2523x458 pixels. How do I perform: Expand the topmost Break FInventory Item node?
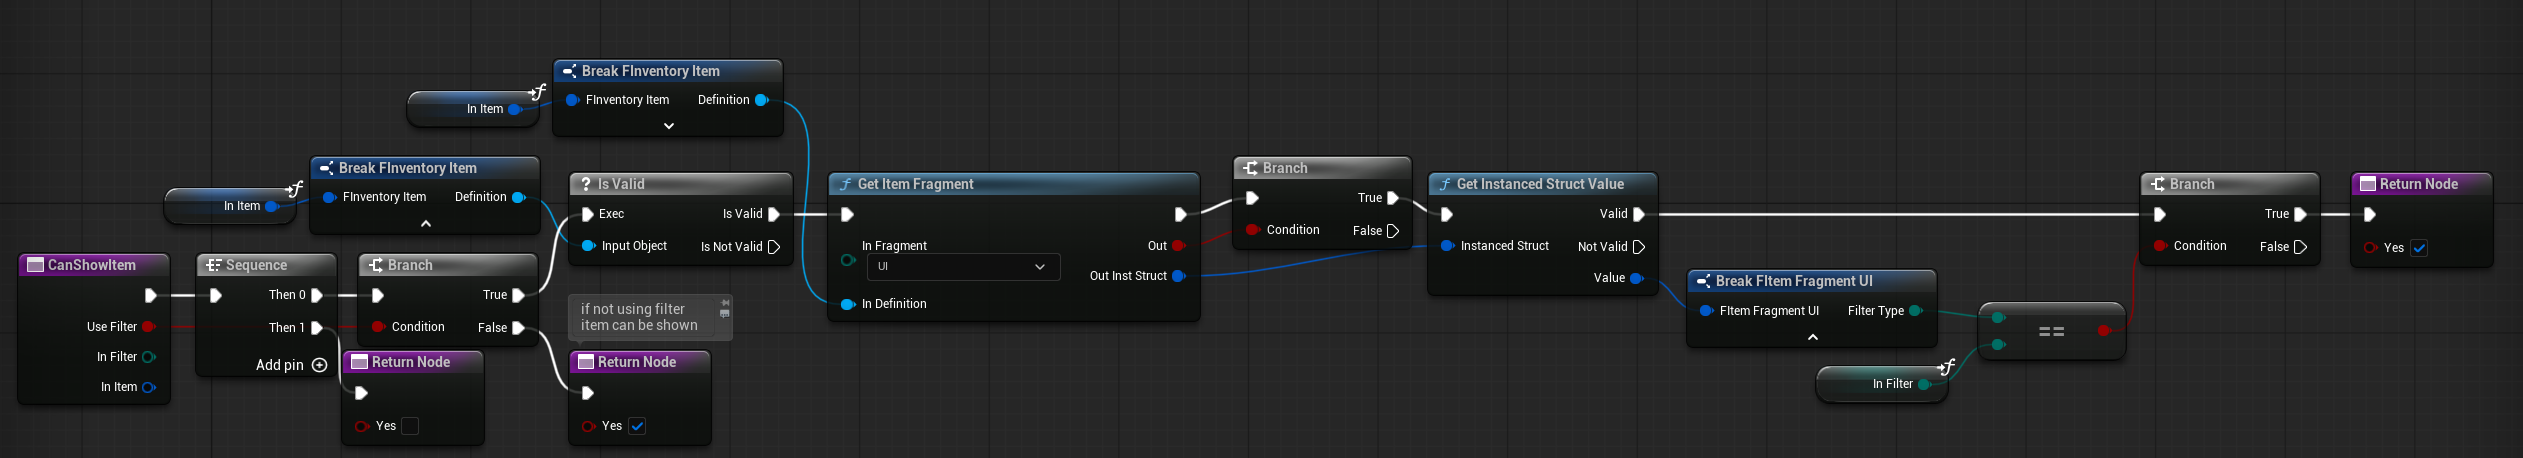tap(669, 126)
